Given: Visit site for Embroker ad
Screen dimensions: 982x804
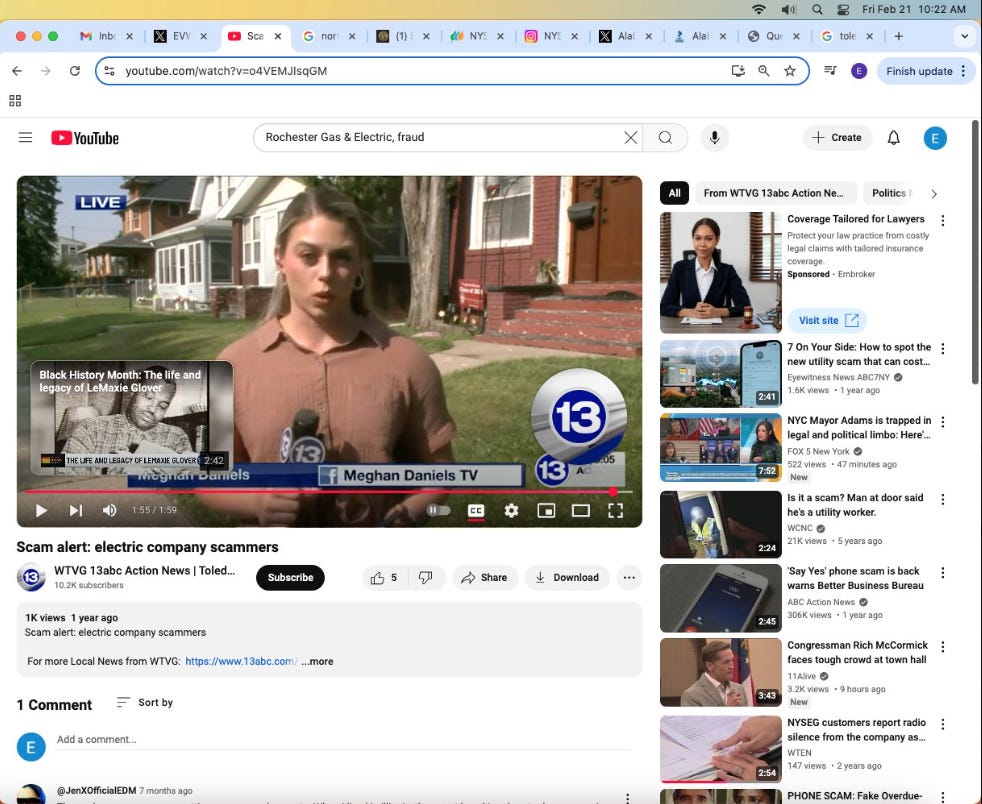Looking at the screenshot, I should pos(828,320).
